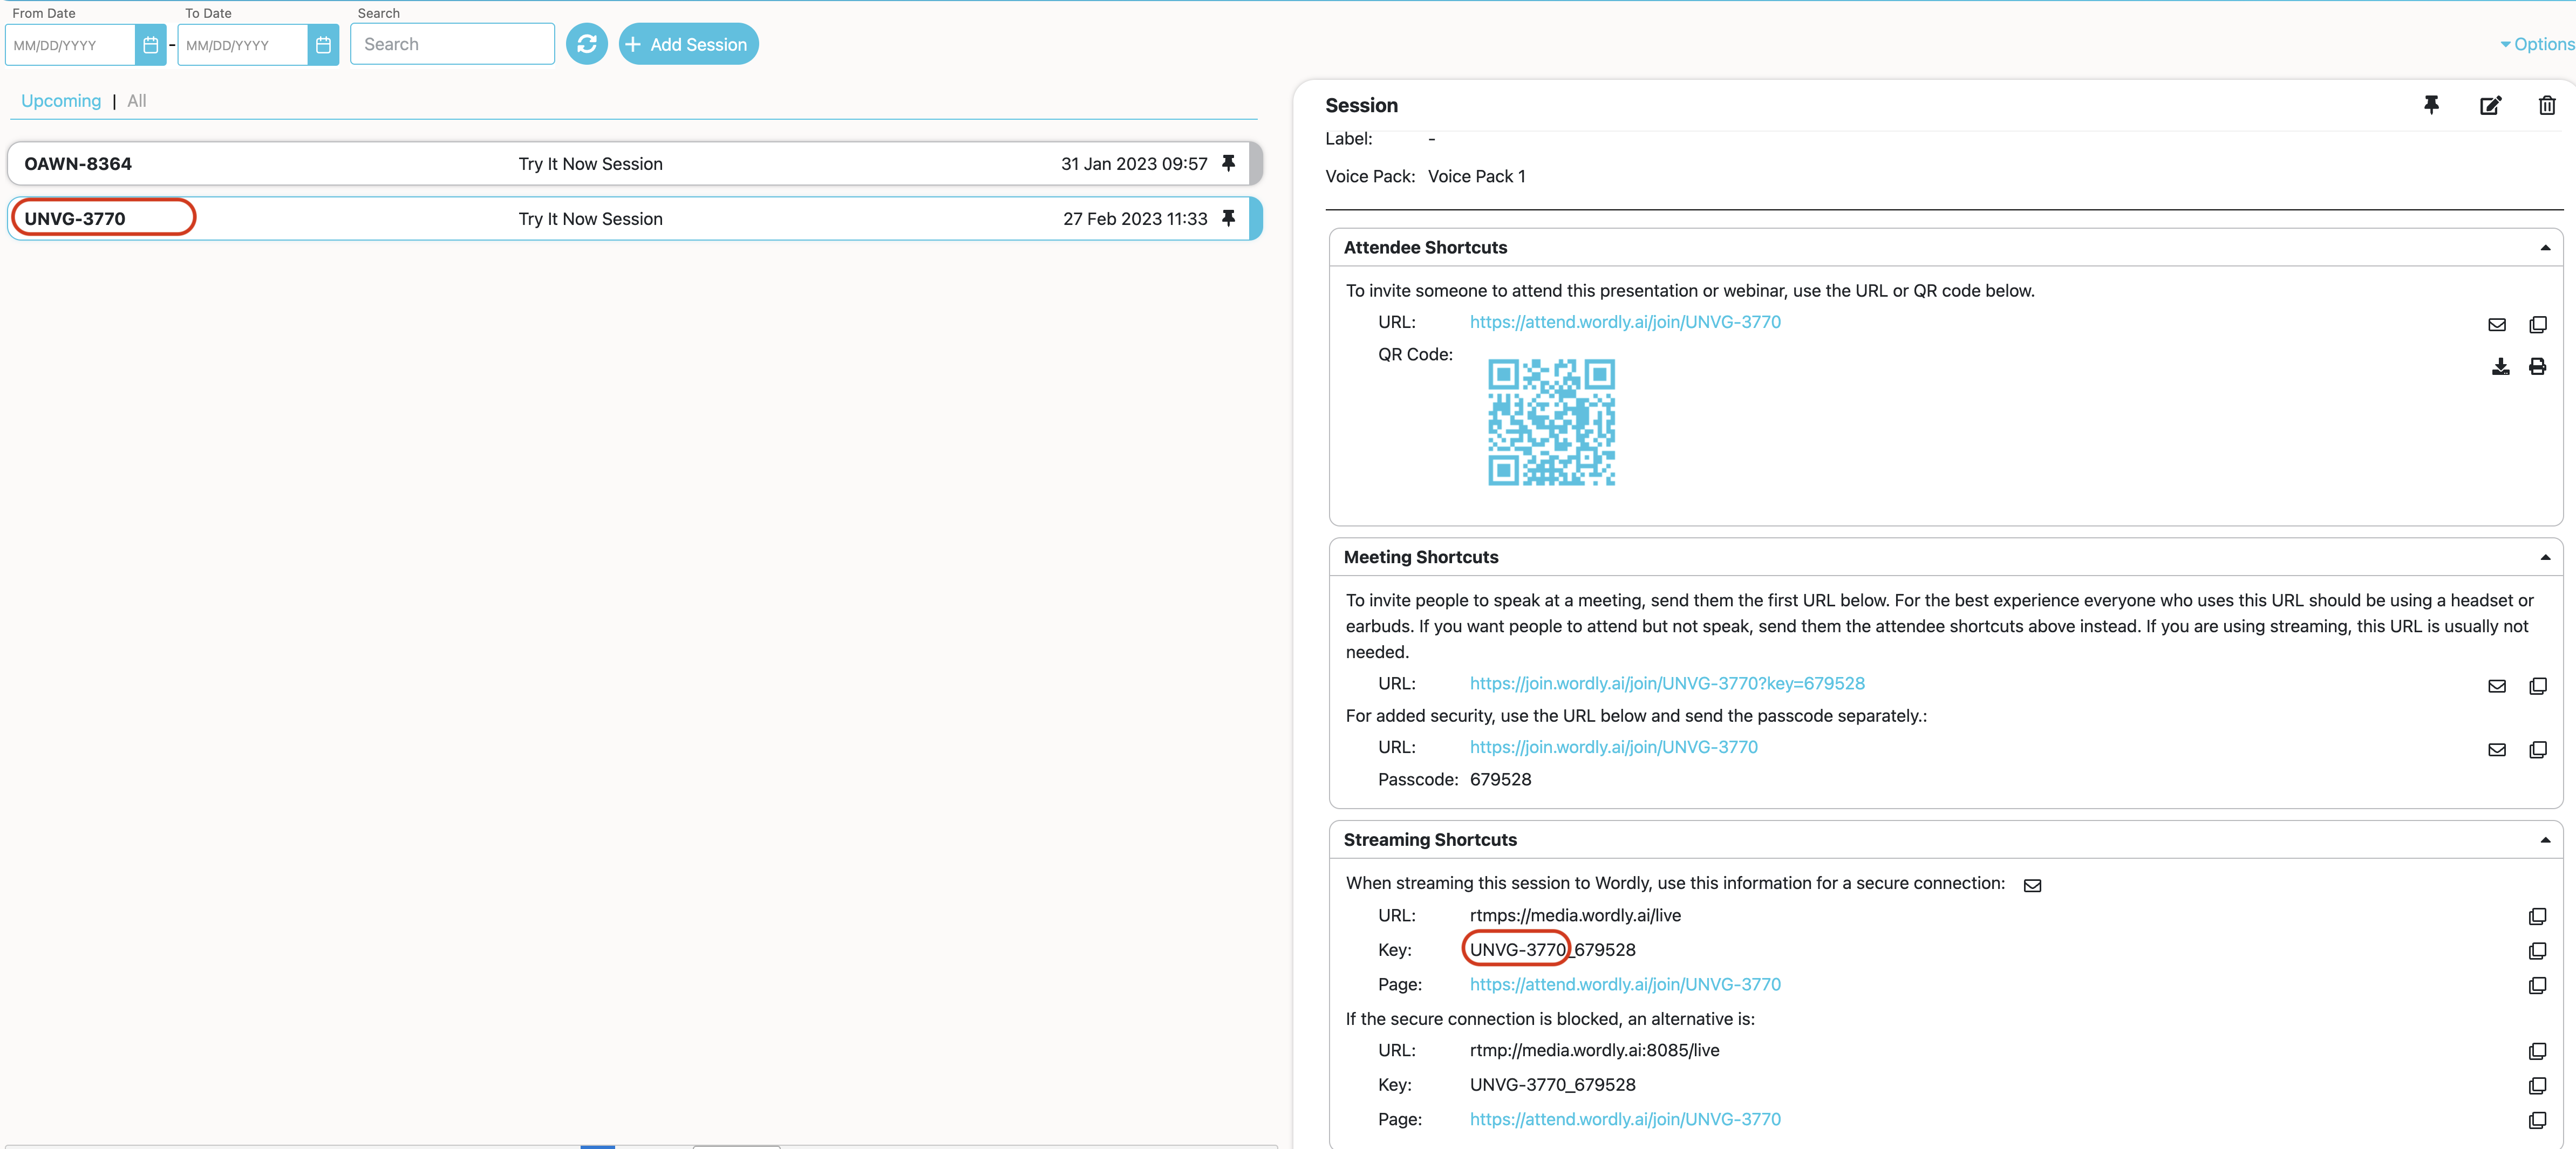
Task: Copy the alternative rtmp URL with port 8085
Action: pyautogui.click(x=2538, y=1052)
